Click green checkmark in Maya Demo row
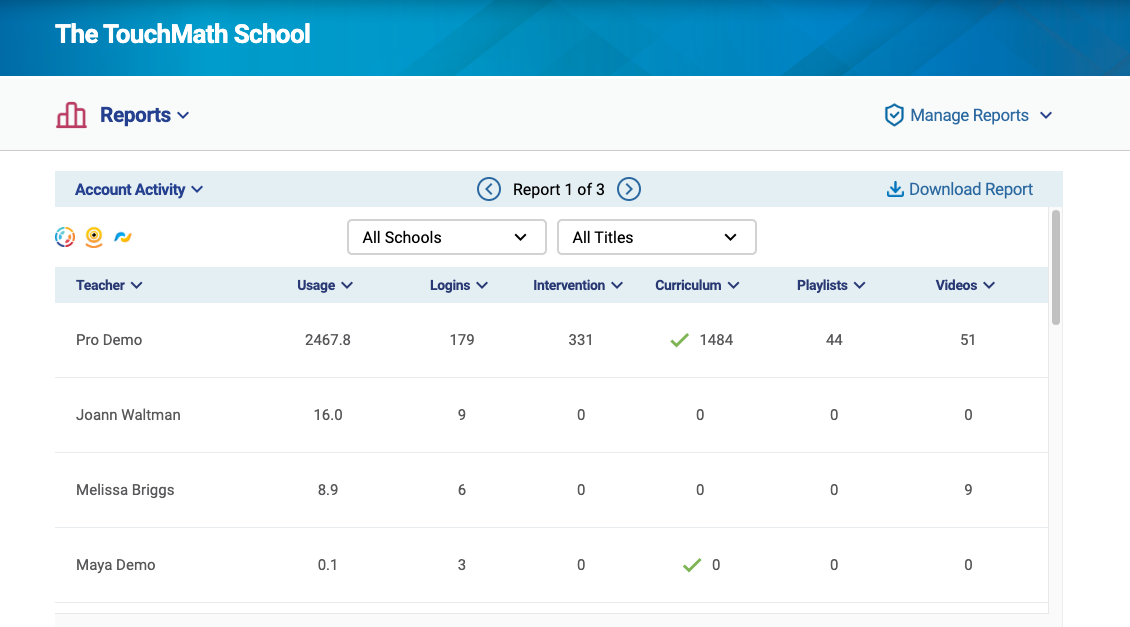Image resolution: width=1130 pixels, height=627 pixels. 692,565
